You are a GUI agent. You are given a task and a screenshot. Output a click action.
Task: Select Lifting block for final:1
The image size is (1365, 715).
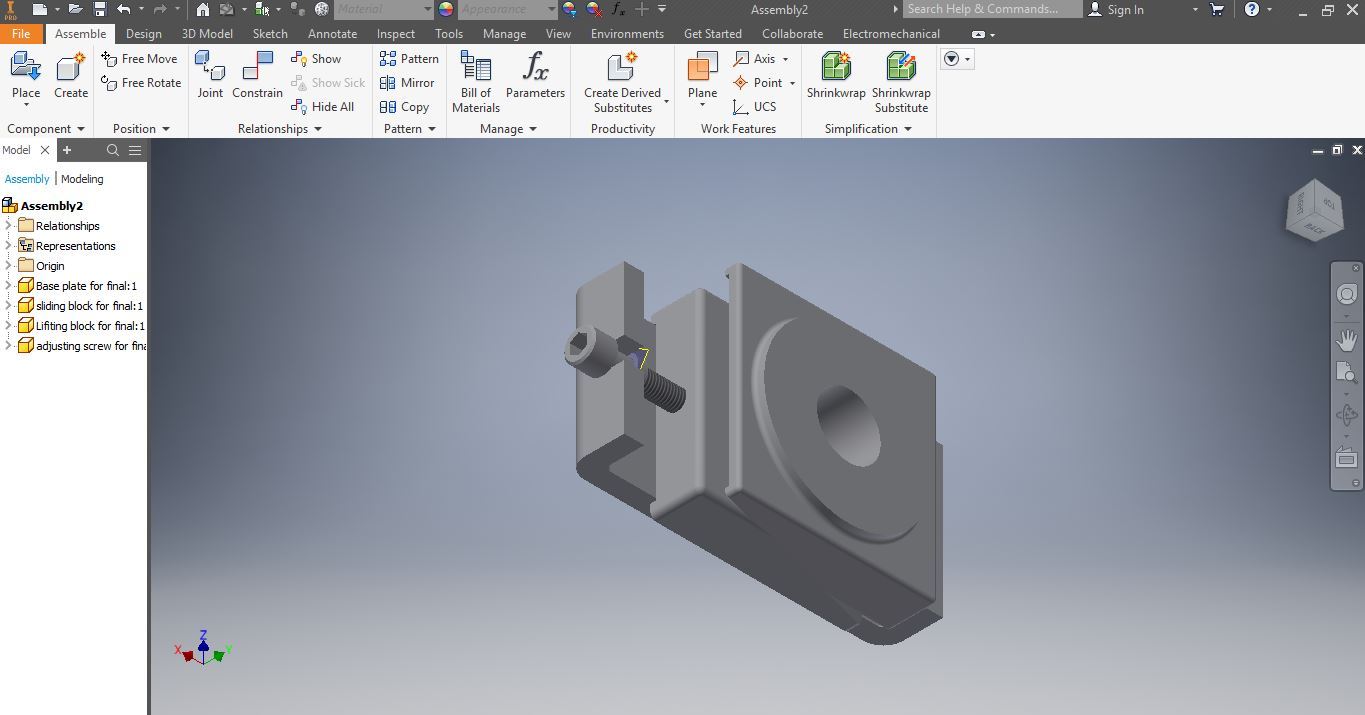[81, 326]
